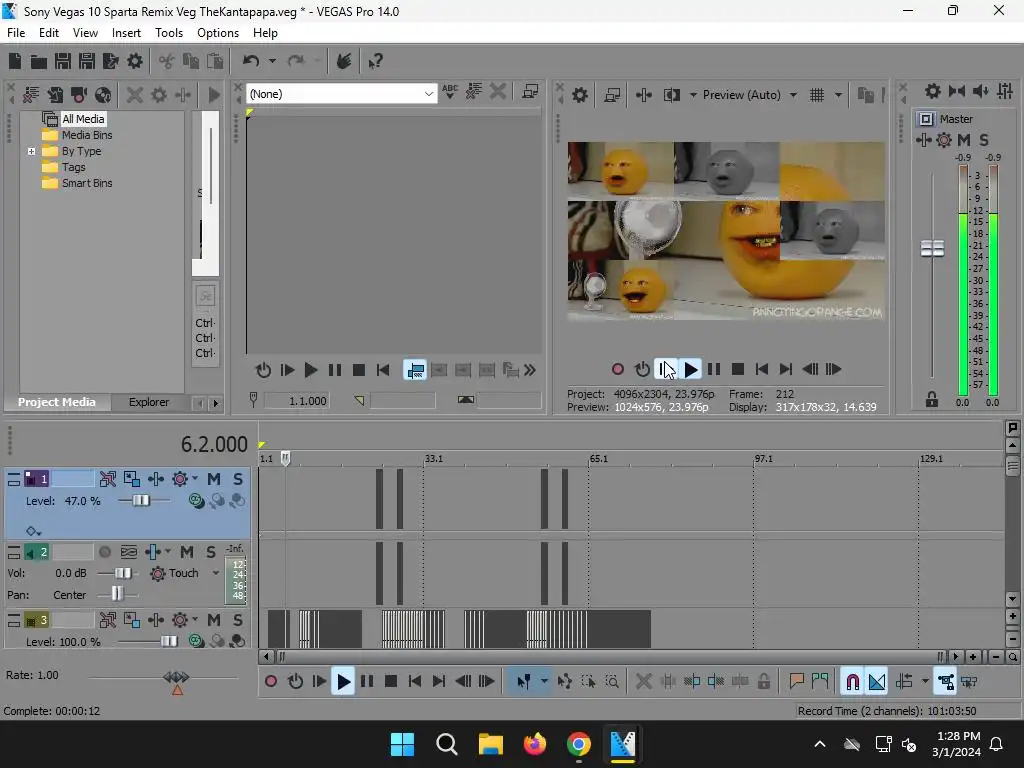Image resolution: width=1024 pixels, height=768 pixels.
Task: Open Google Chrome from the taskbar
Action: click(x=579, y=744)
